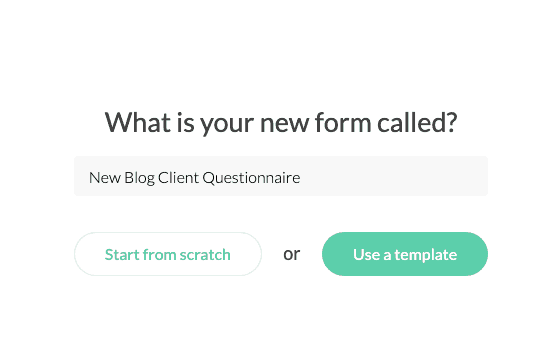Click the 'template' word on green button
551x363 pixels.
pos(426,255)
